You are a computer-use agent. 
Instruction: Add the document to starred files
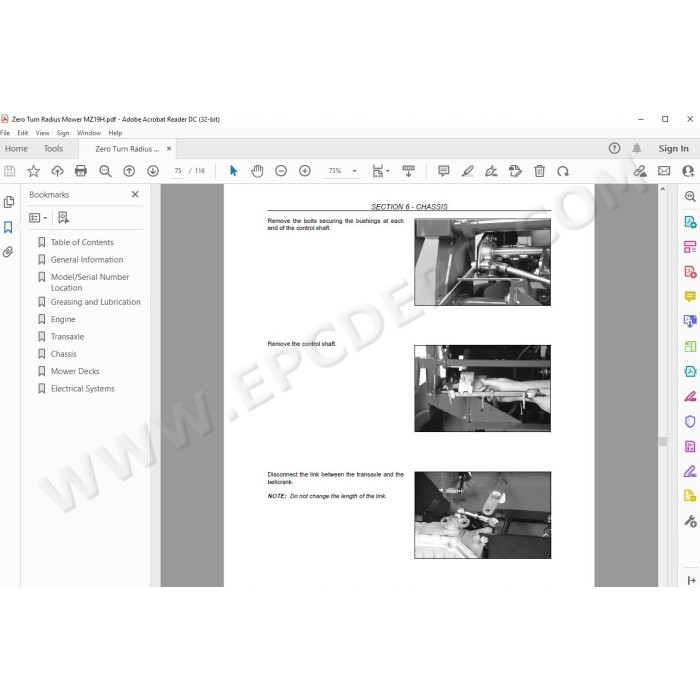(33, 171)
